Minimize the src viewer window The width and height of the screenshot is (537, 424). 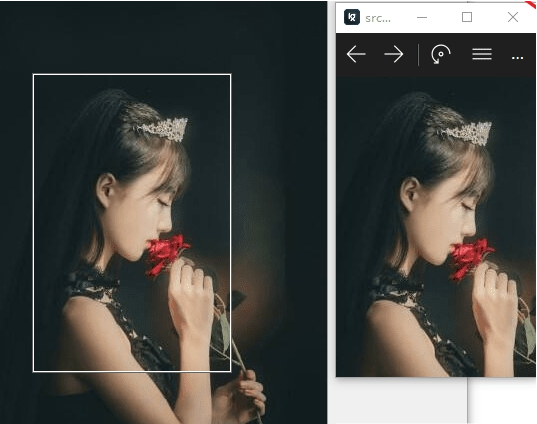point(422,17)
